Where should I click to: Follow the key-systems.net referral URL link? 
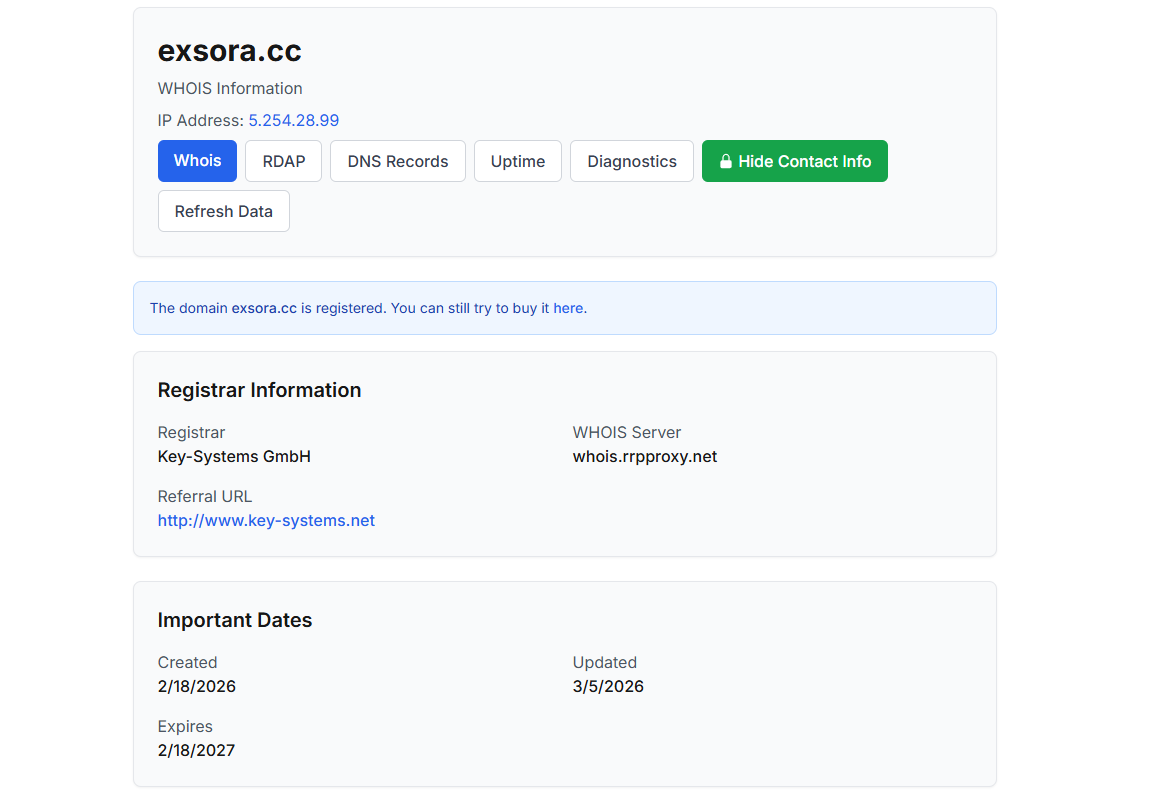point(266,521)
